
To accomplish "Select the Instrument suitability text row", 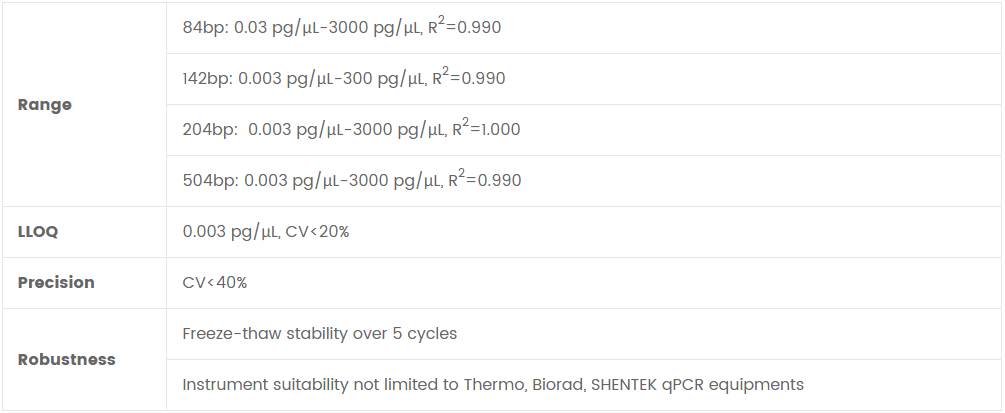I will [493, 385].
